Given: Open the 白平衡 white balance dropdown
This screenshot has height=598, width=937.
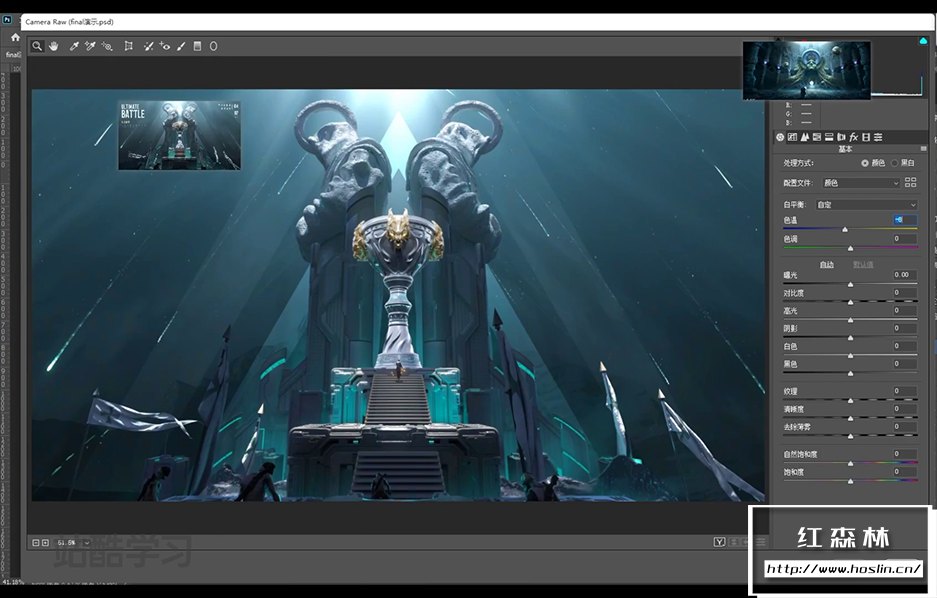Looking at the screenshot, I should click(866, 204).
